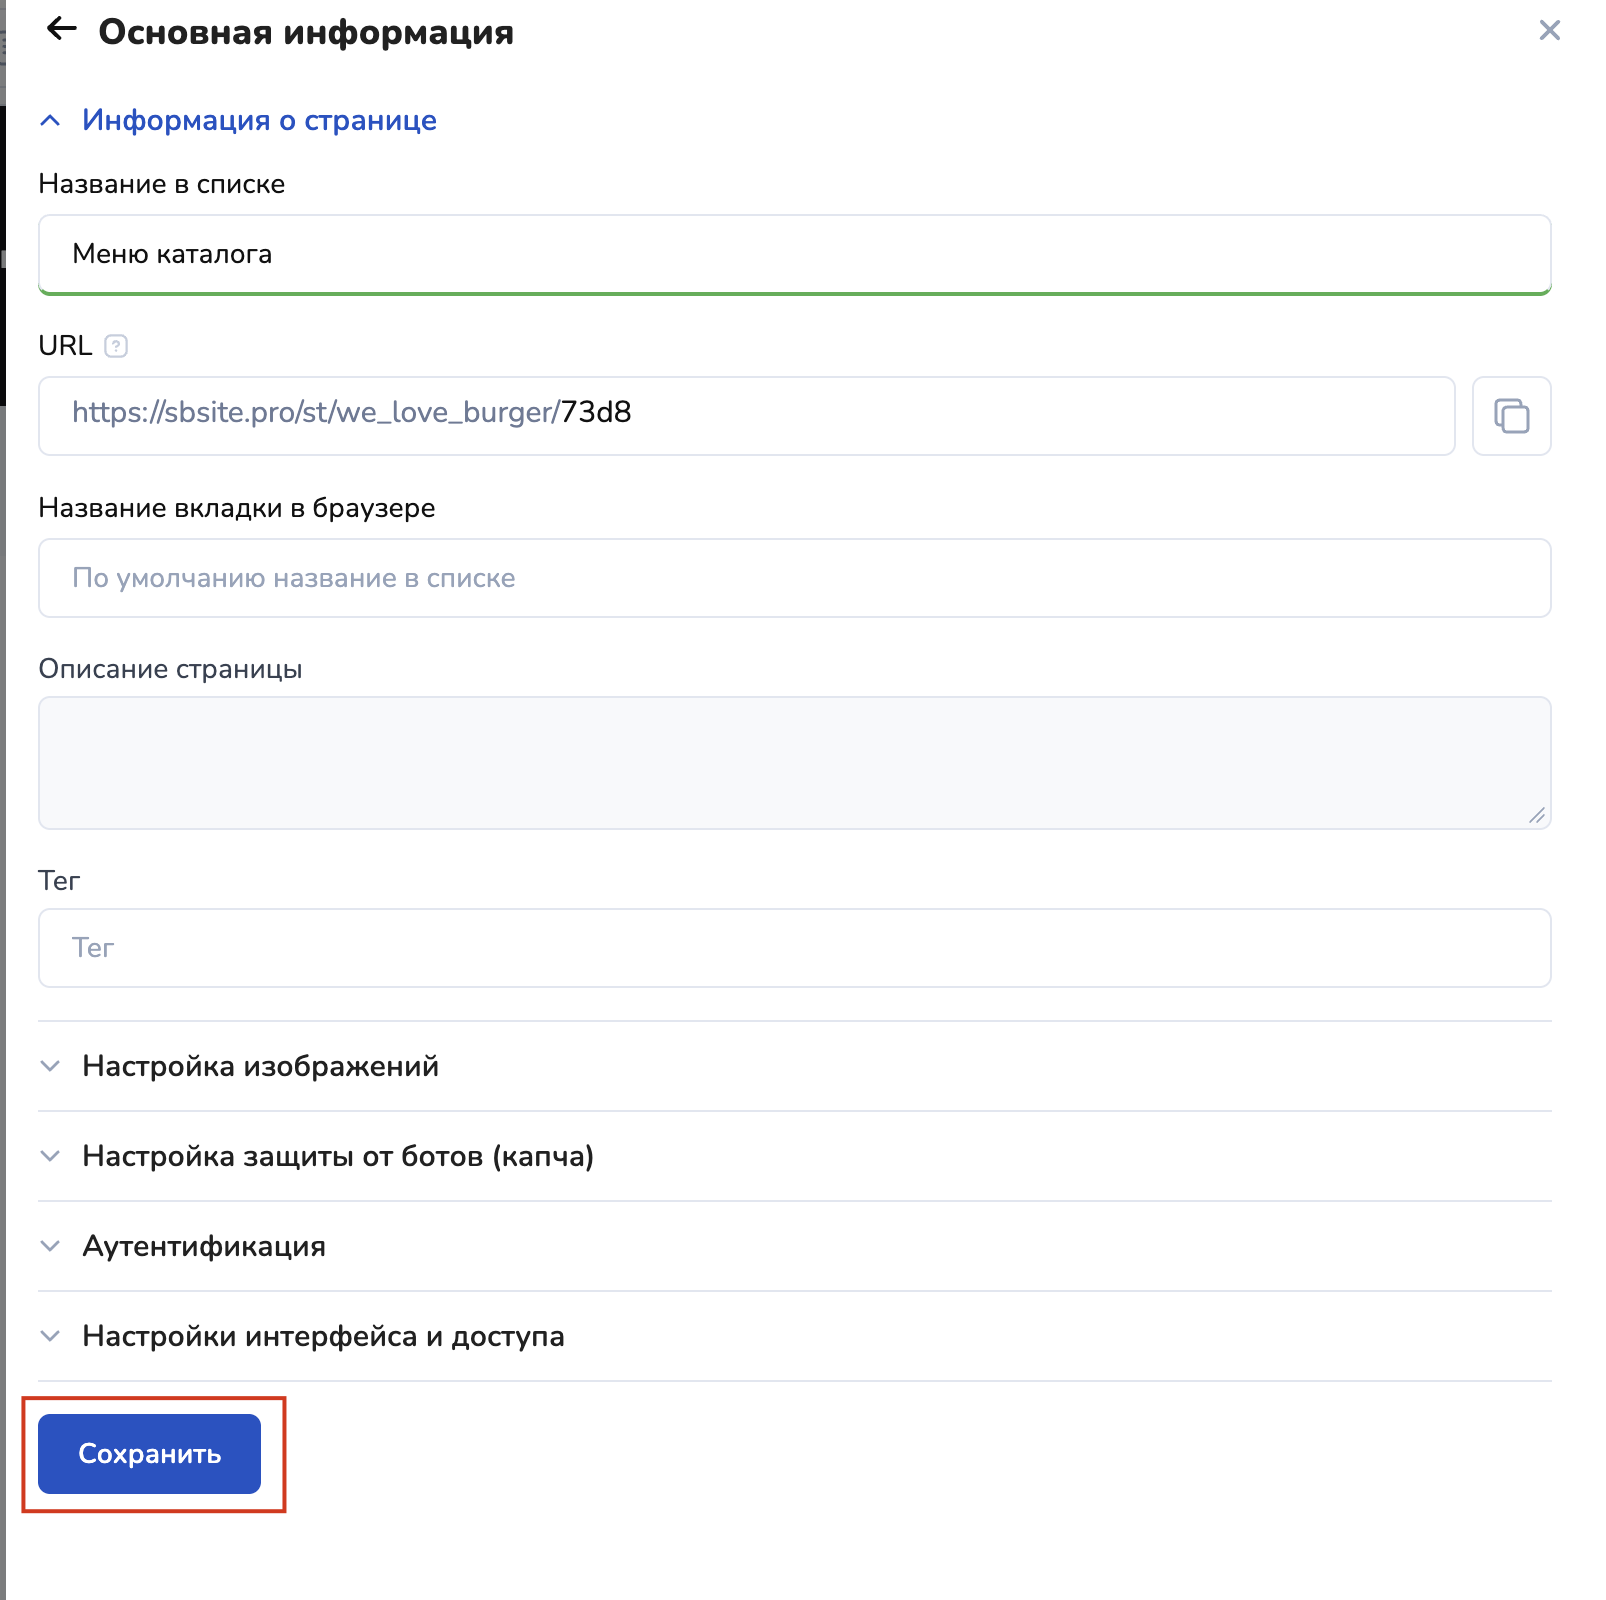Click 'Настройки интерфейса и доступа' title
Image resolution: width=1606 pixels, height=1600 pixels.
(323, 1336)
